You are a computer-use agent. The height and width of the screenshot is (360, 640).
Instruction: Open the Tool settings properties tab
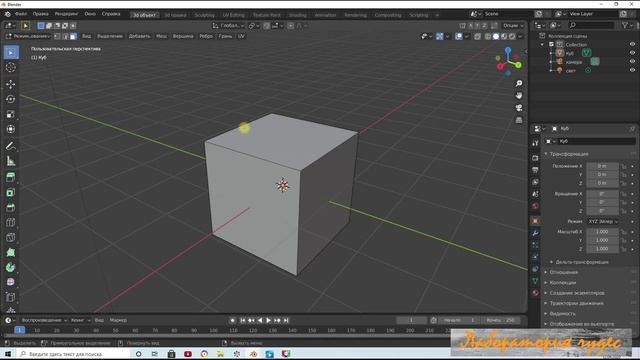pos(535,143)
